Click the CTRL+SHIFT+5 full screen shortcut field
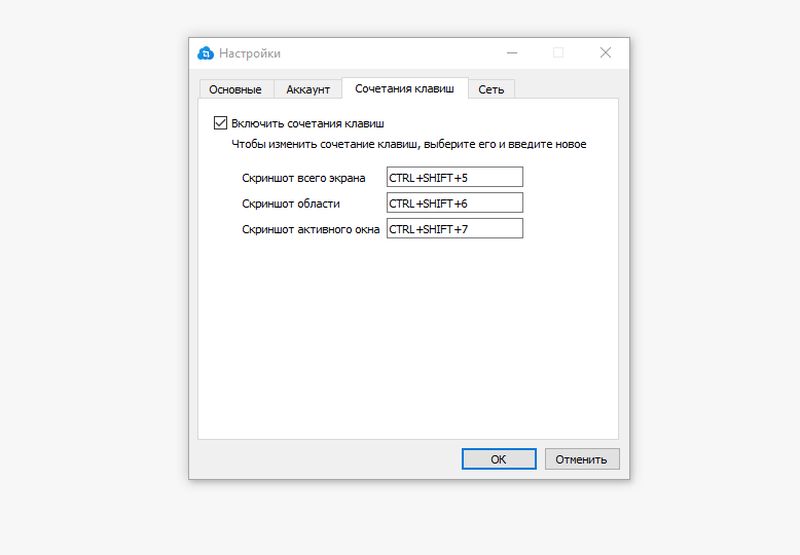The width and height of the screenshot is (800, 555). [x=455, y=178]
